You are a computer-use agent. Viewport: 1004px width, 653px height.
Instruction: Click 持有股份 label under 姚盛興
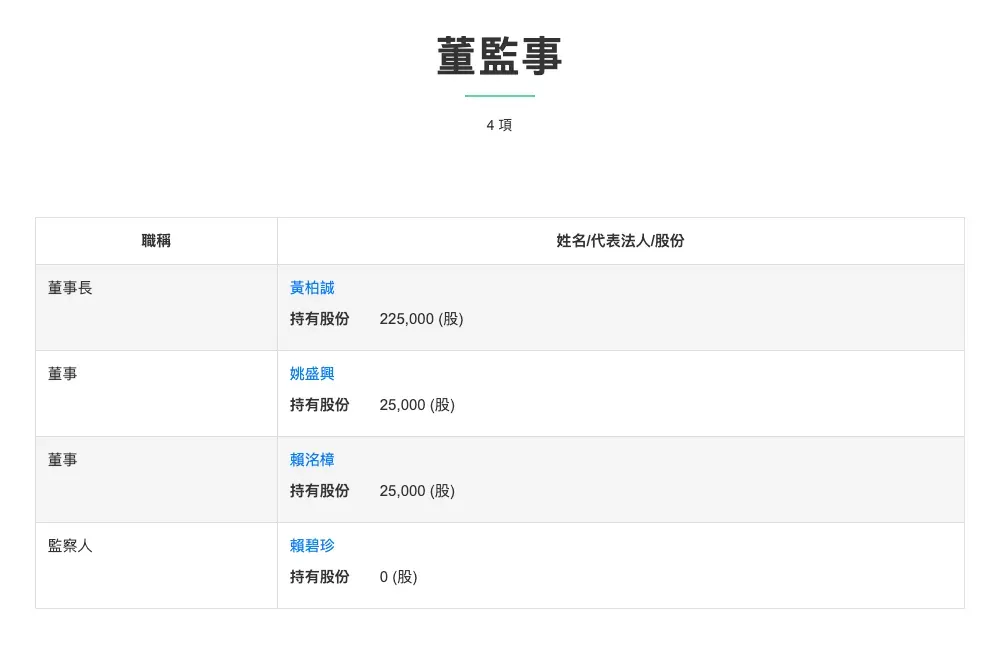(x=320, y=405)
